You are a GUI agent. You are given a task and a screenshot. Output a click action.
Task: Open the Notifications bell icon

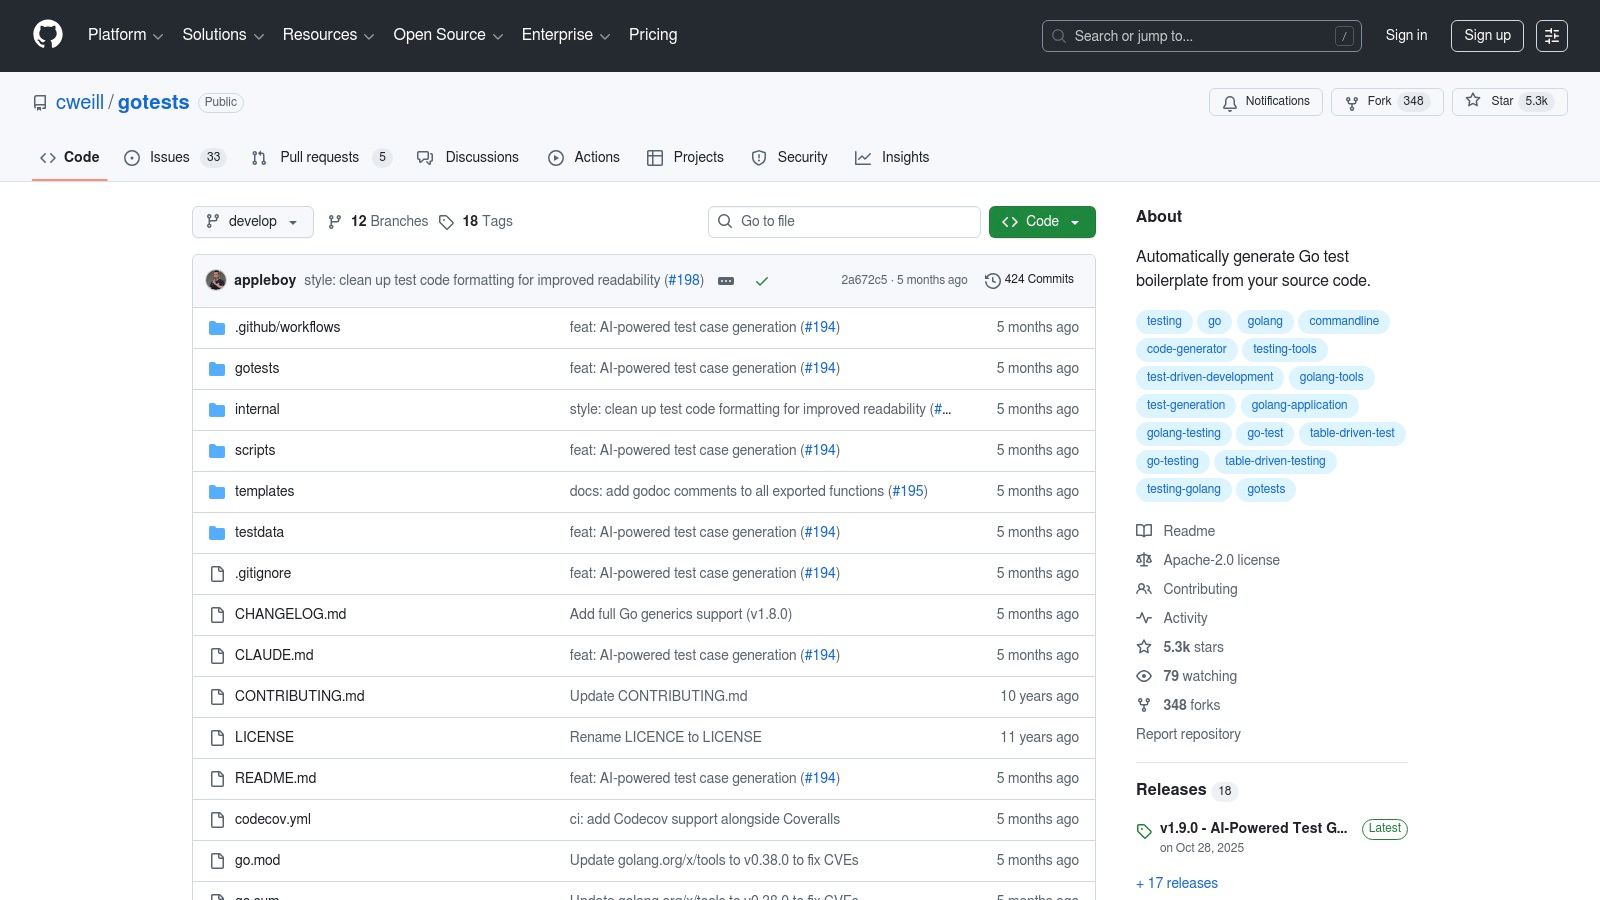click(x=1229, y=102)
